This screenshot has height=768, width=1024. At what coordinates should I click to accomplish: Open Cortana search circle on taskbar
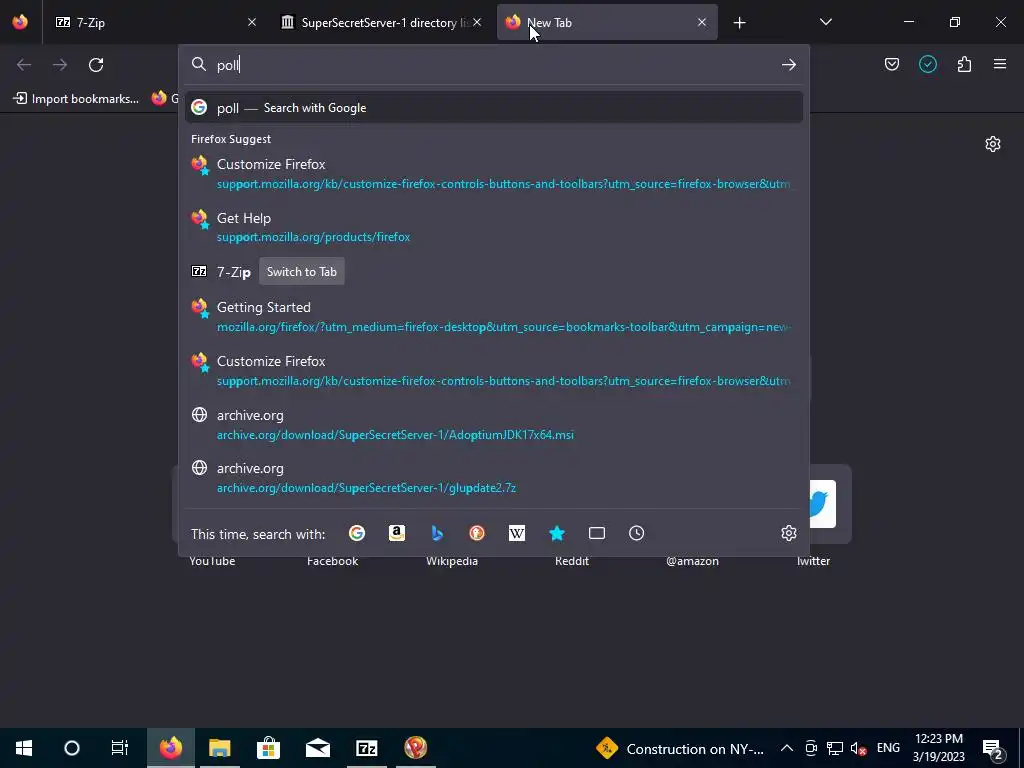(x=72, y=748)
